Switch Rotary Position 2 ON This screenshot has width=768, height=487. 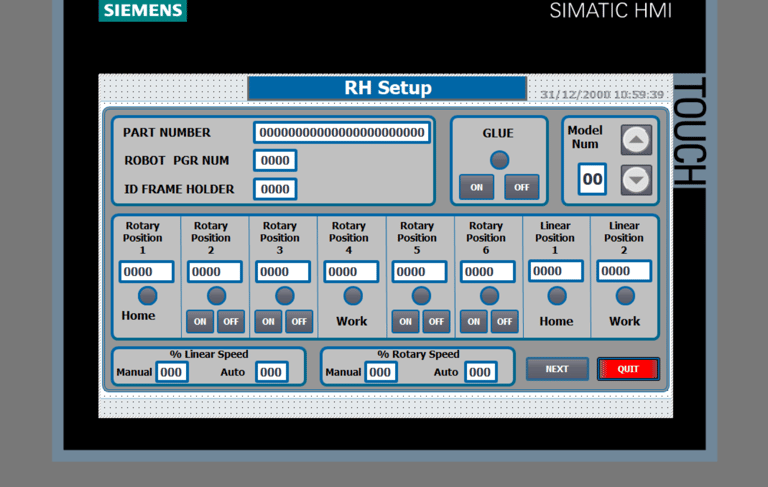(x=200, y=322)
